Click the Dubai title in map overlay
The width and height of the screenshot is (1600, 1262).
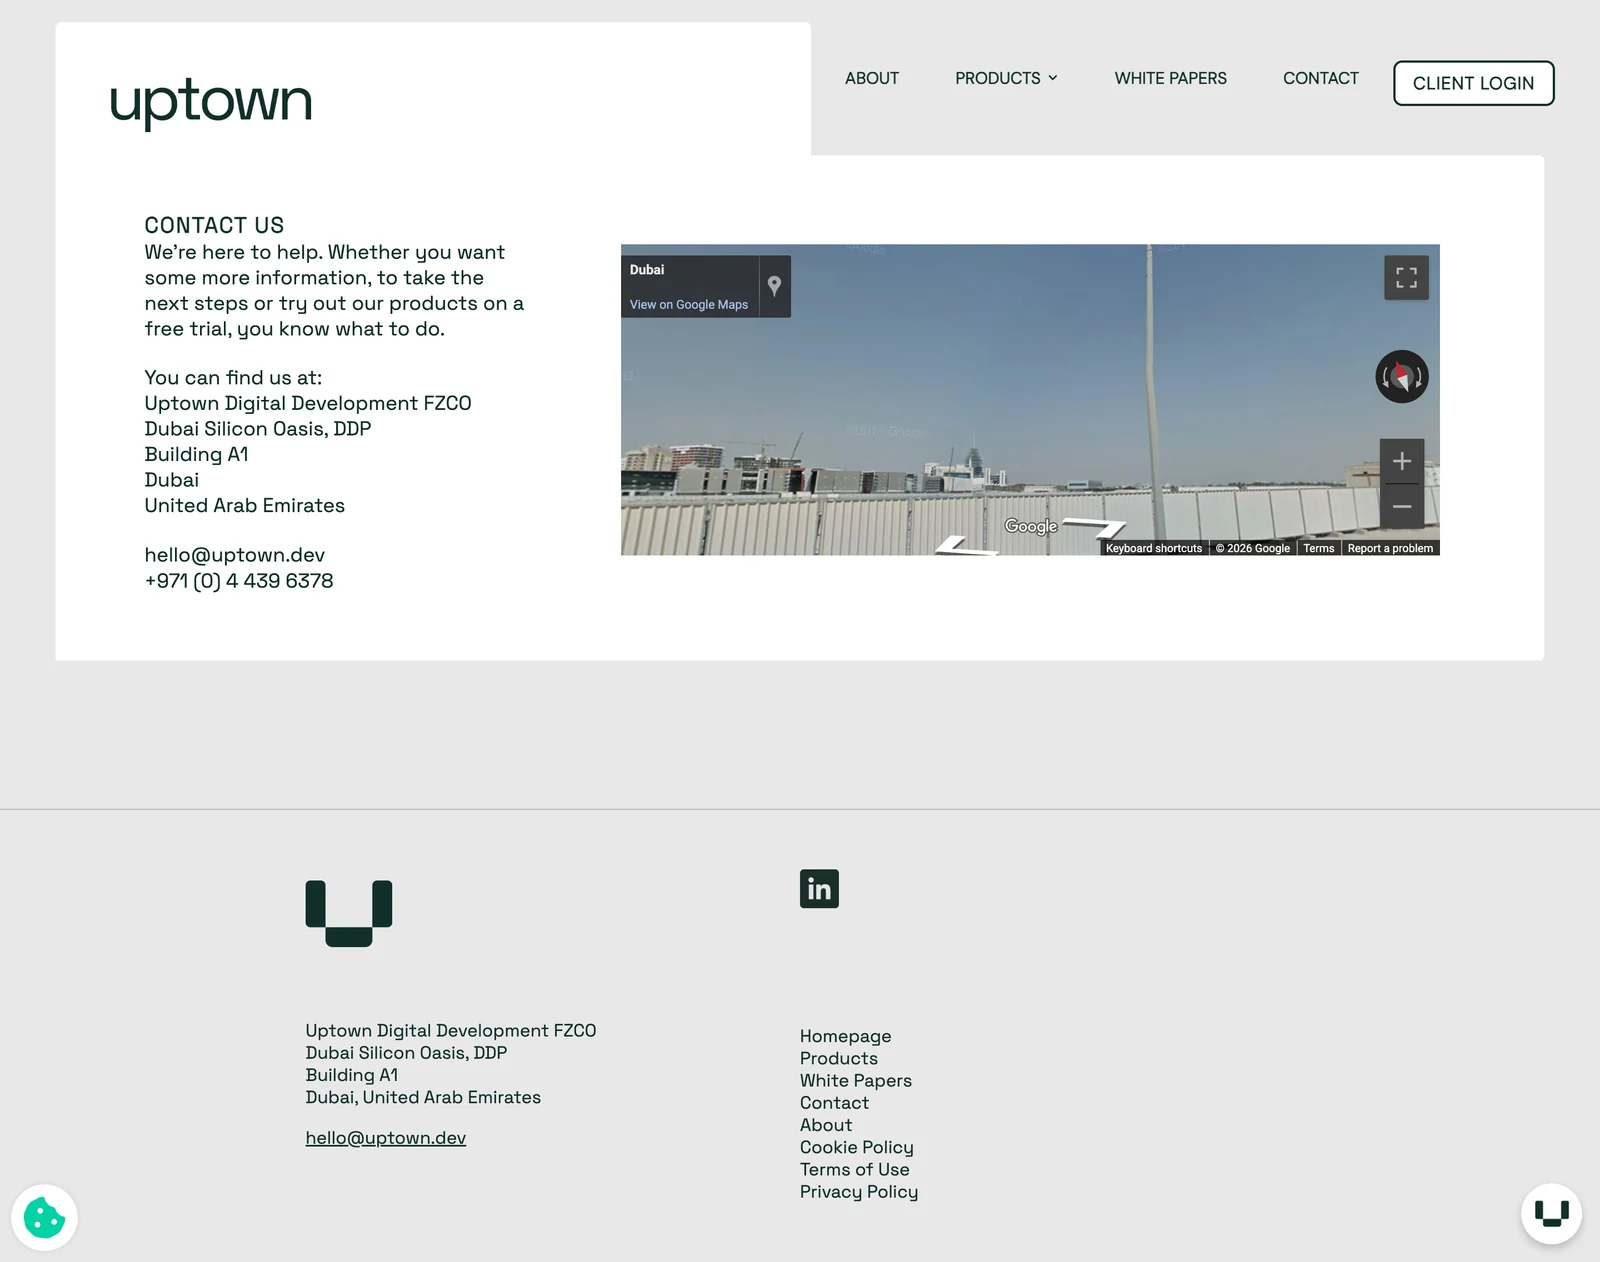(x=647, y=270)
